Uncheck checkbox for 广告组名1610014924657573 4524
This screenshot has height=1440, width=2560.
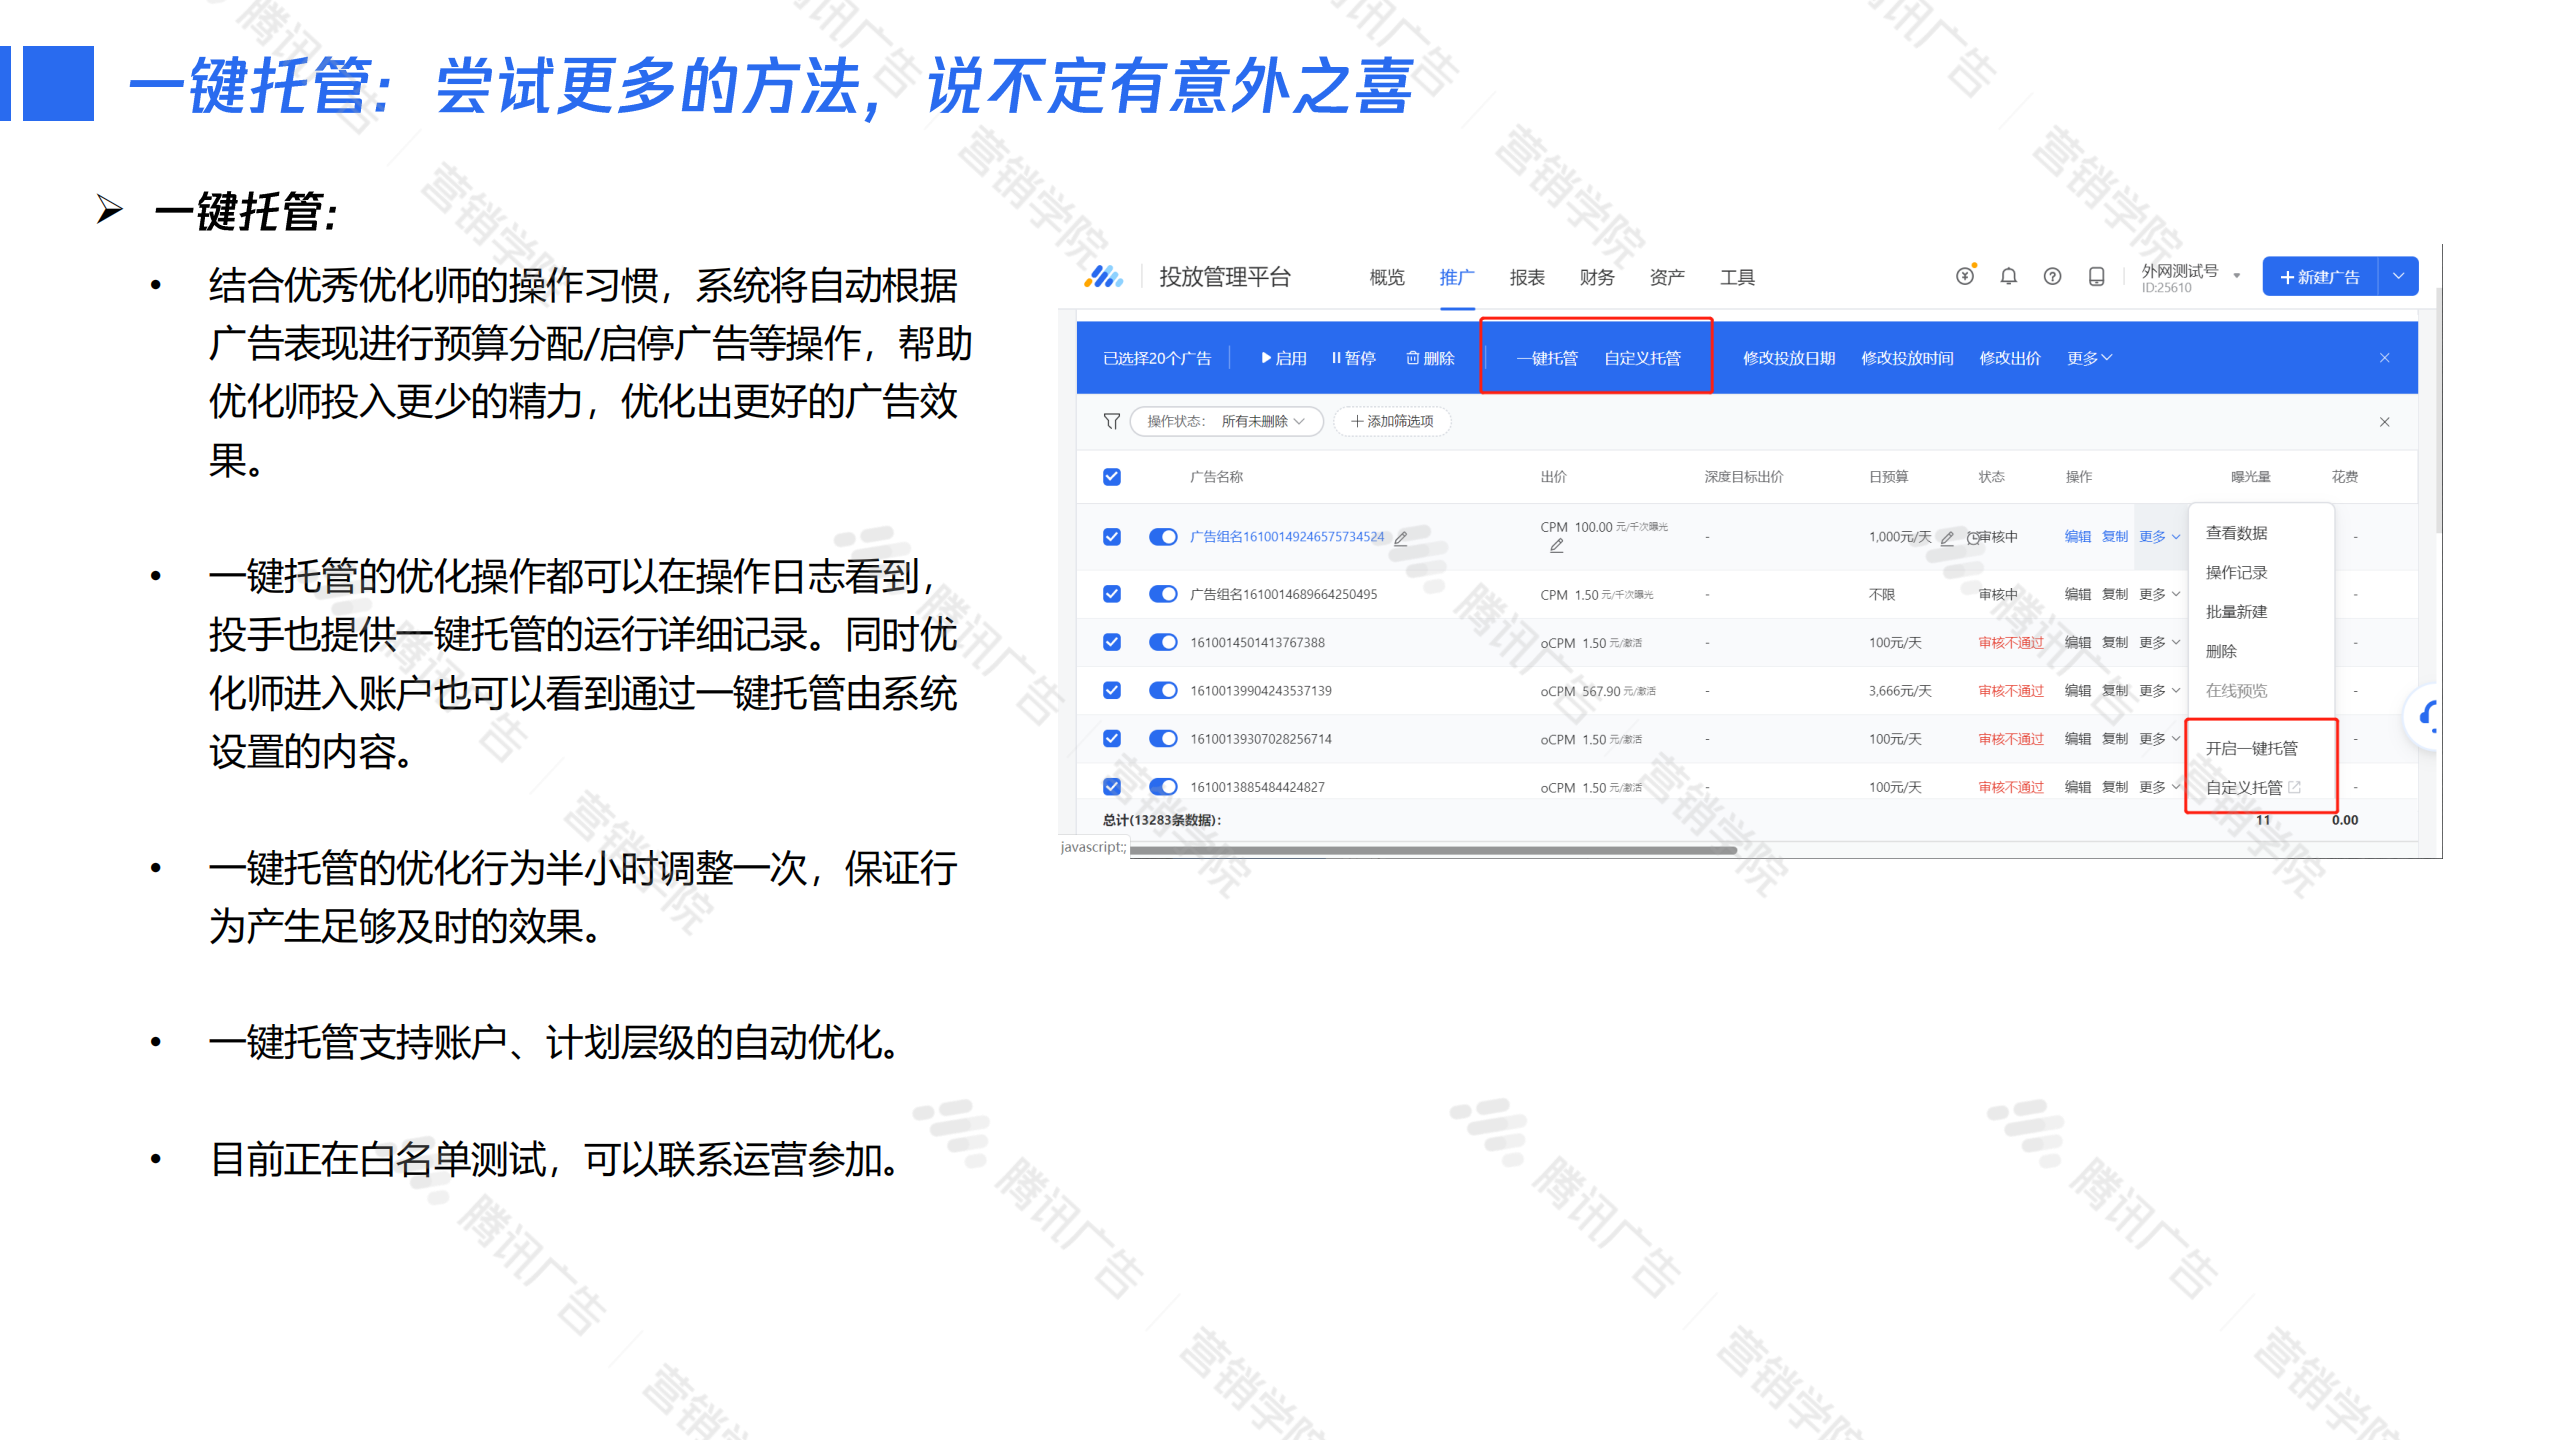pos(1111,537)
